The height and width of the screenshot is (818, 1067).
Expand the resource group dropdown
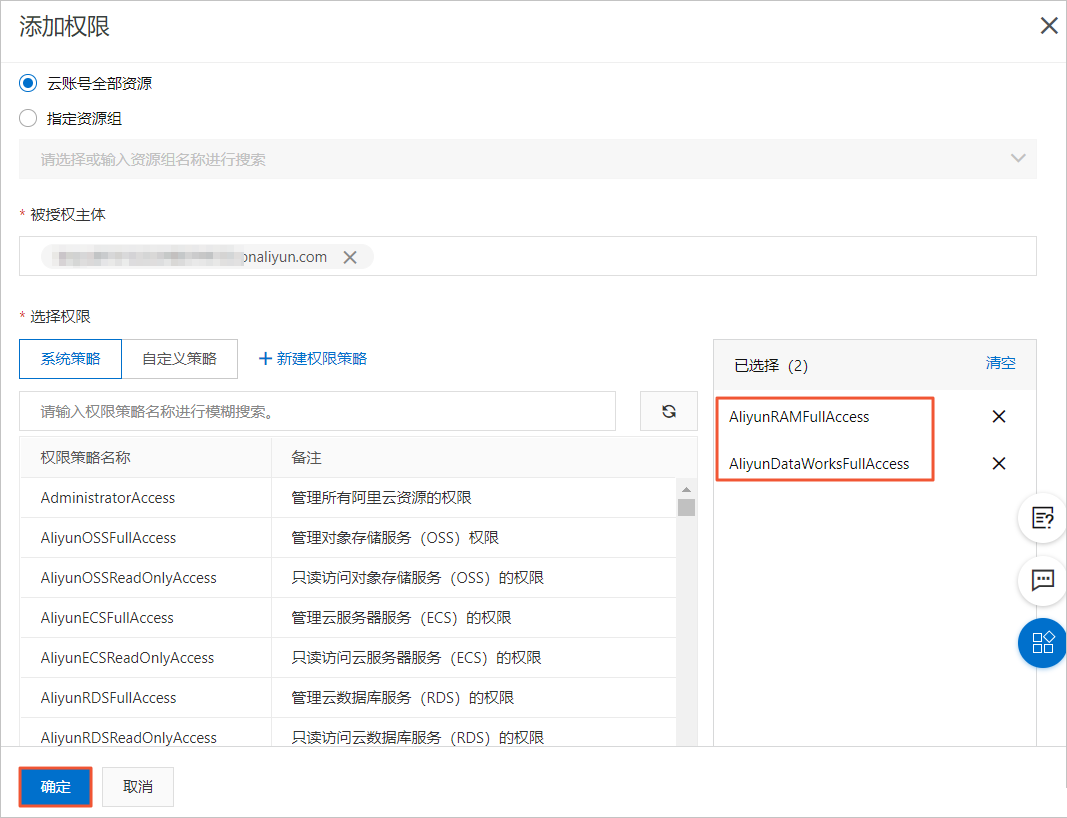coord(1018,159)
